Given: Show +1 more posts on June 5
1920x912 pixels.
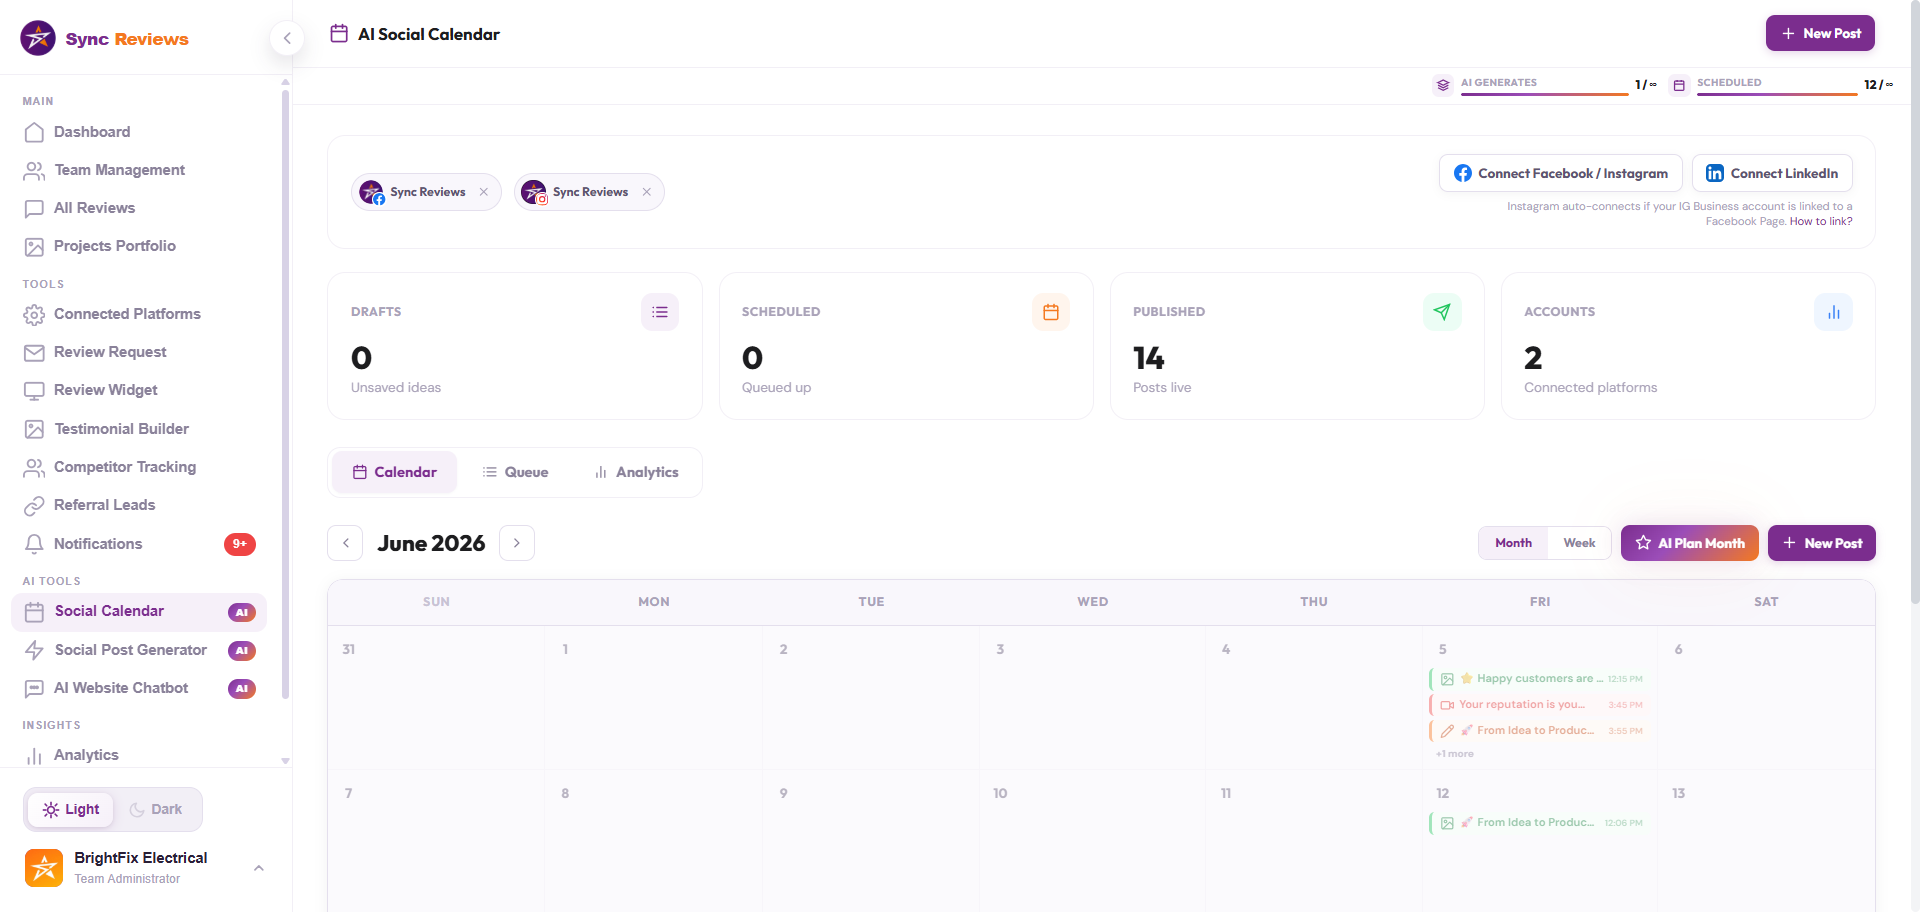Looking at the screenshot, I should tap(1455, 754).
